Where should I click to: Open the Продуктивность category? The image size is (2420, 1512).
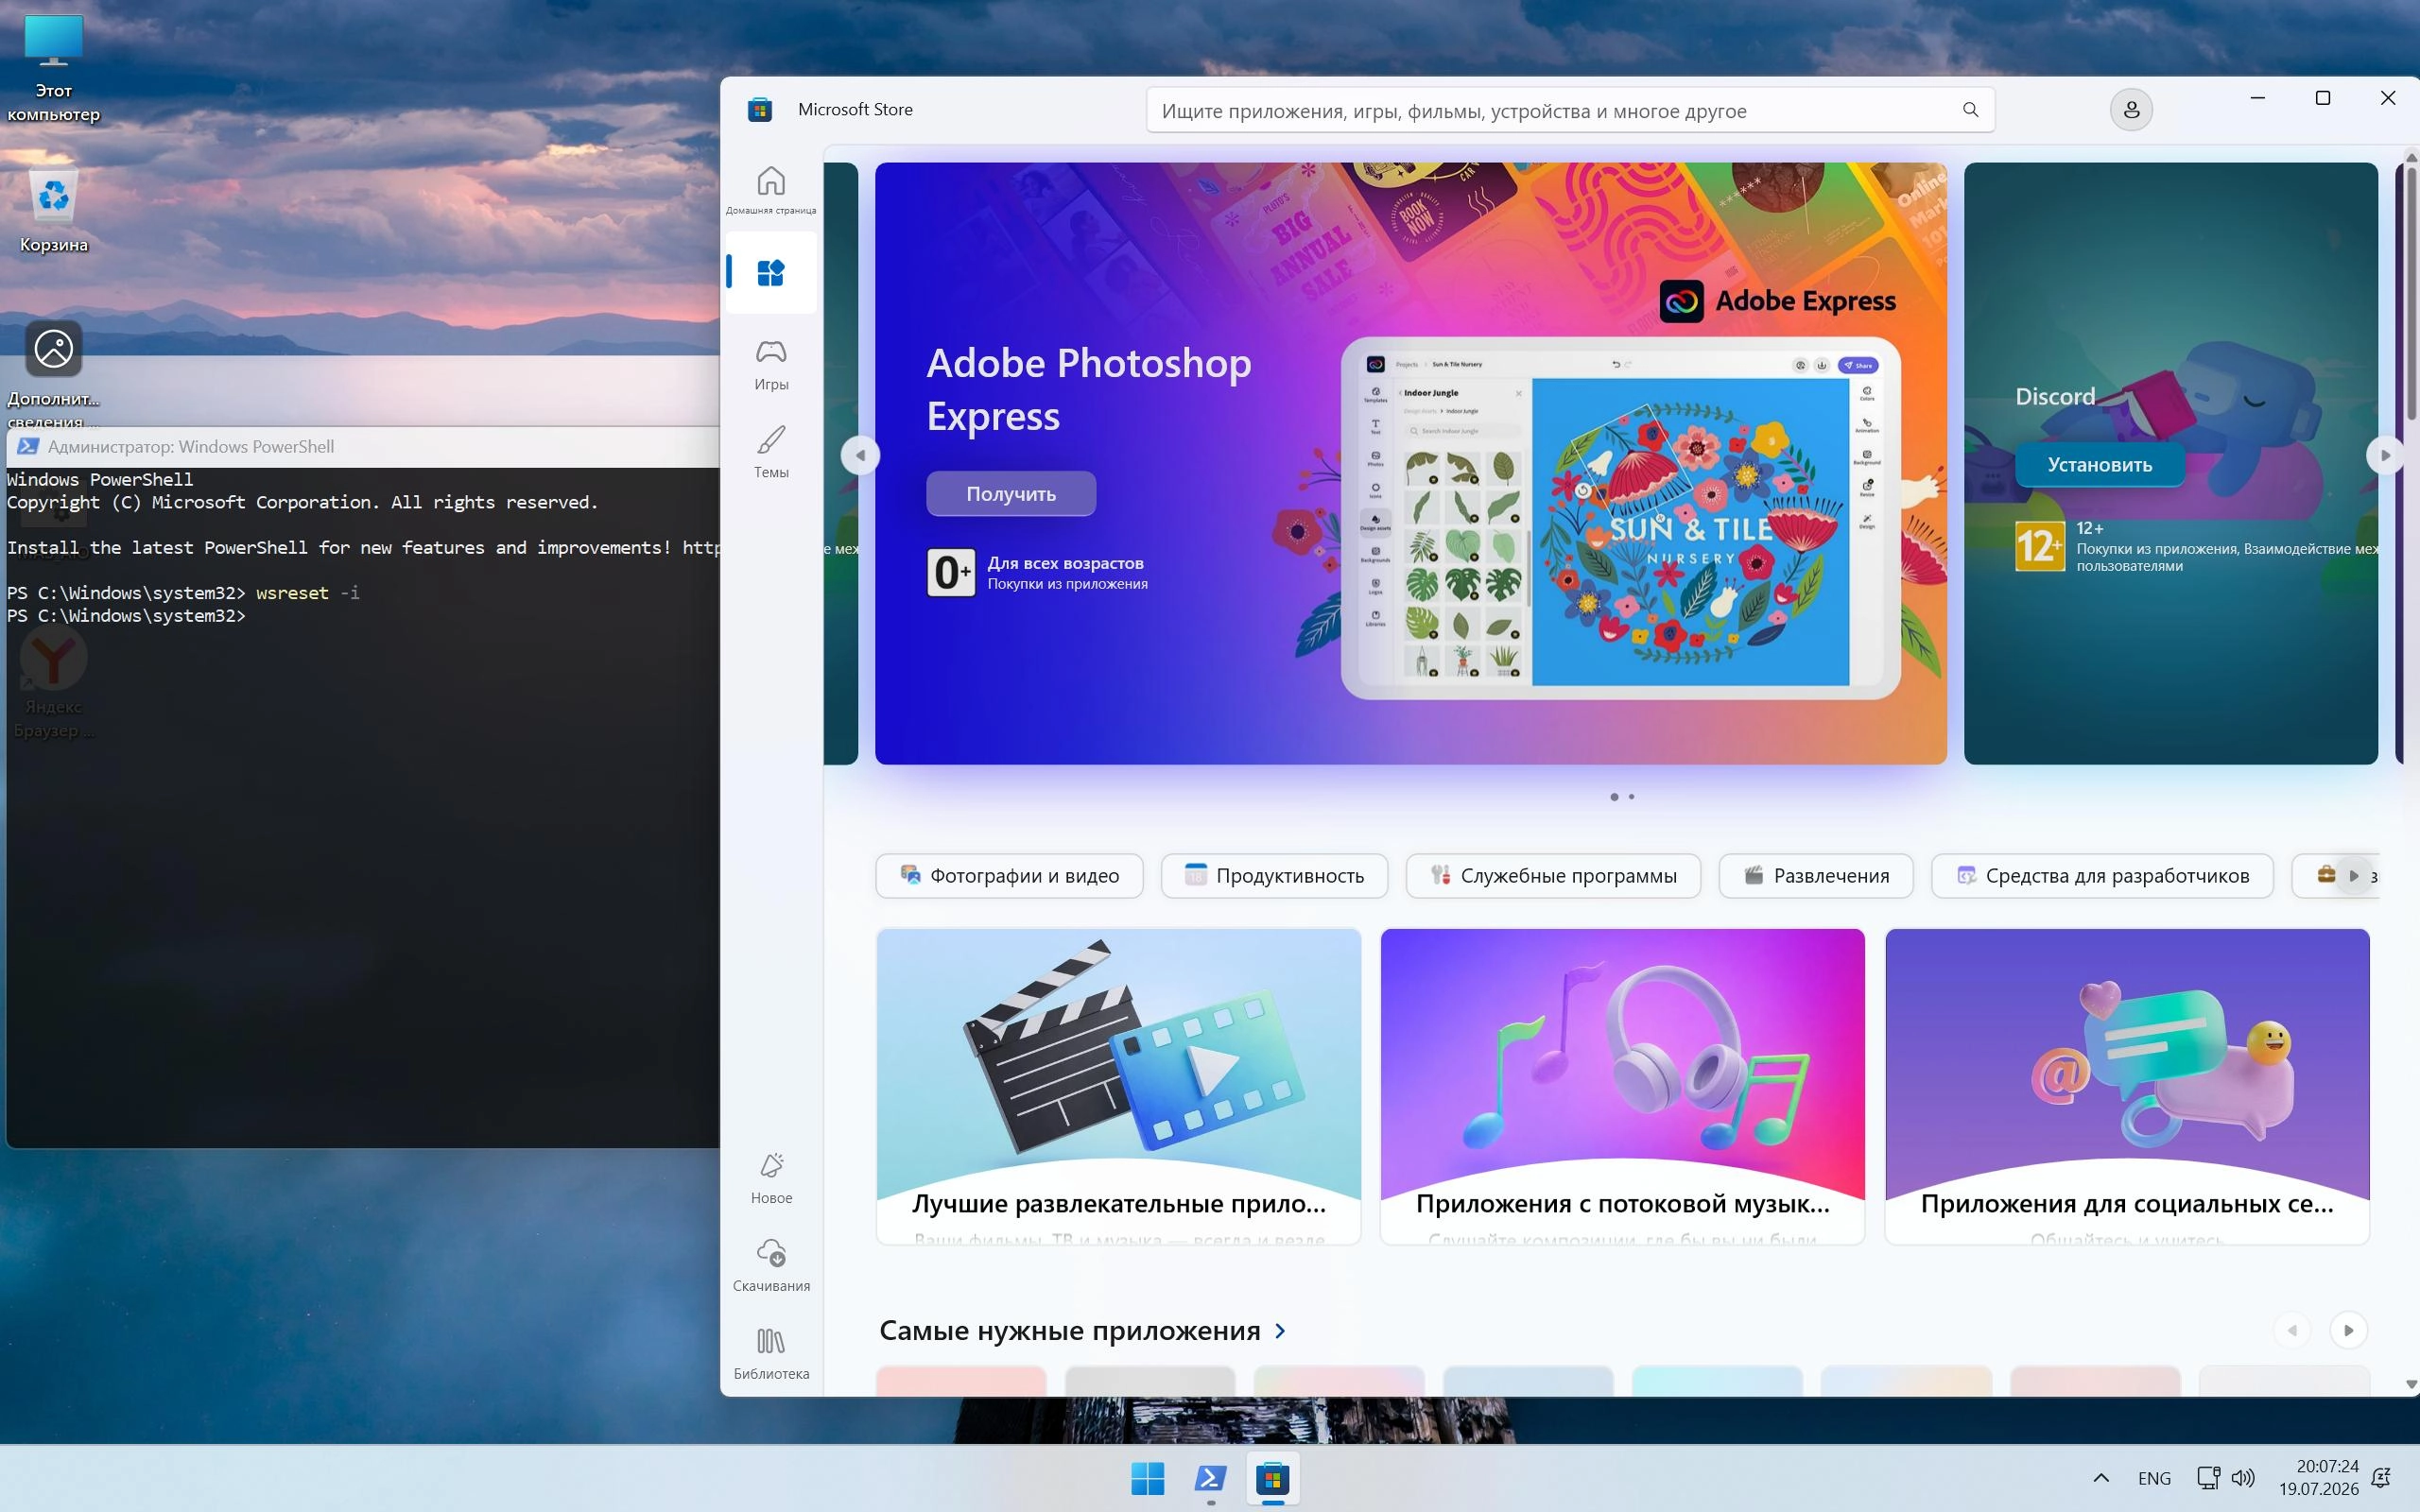pyautogui.click(x=1274, y=876)
